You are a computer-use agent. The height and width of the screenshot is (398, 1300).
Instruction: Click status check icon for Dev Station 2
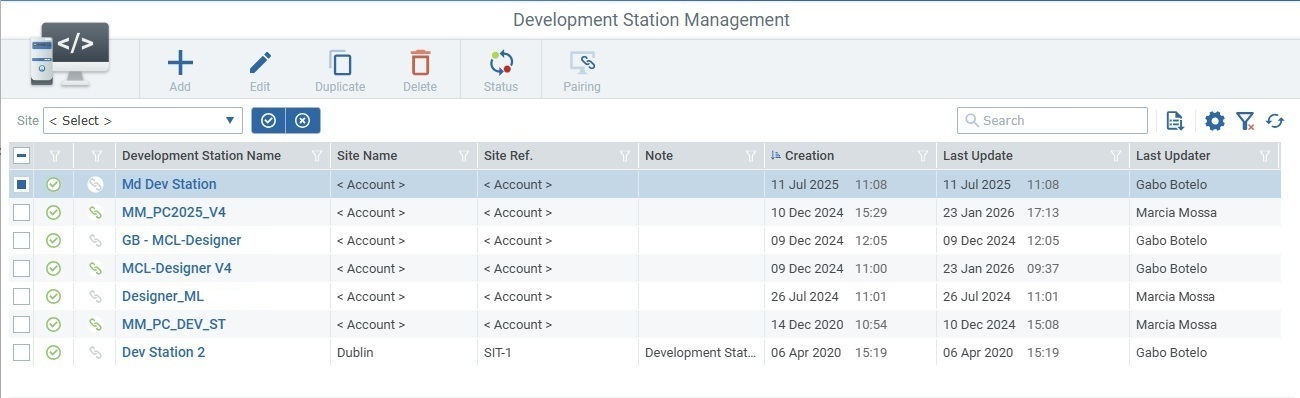(x=54, y=352)
